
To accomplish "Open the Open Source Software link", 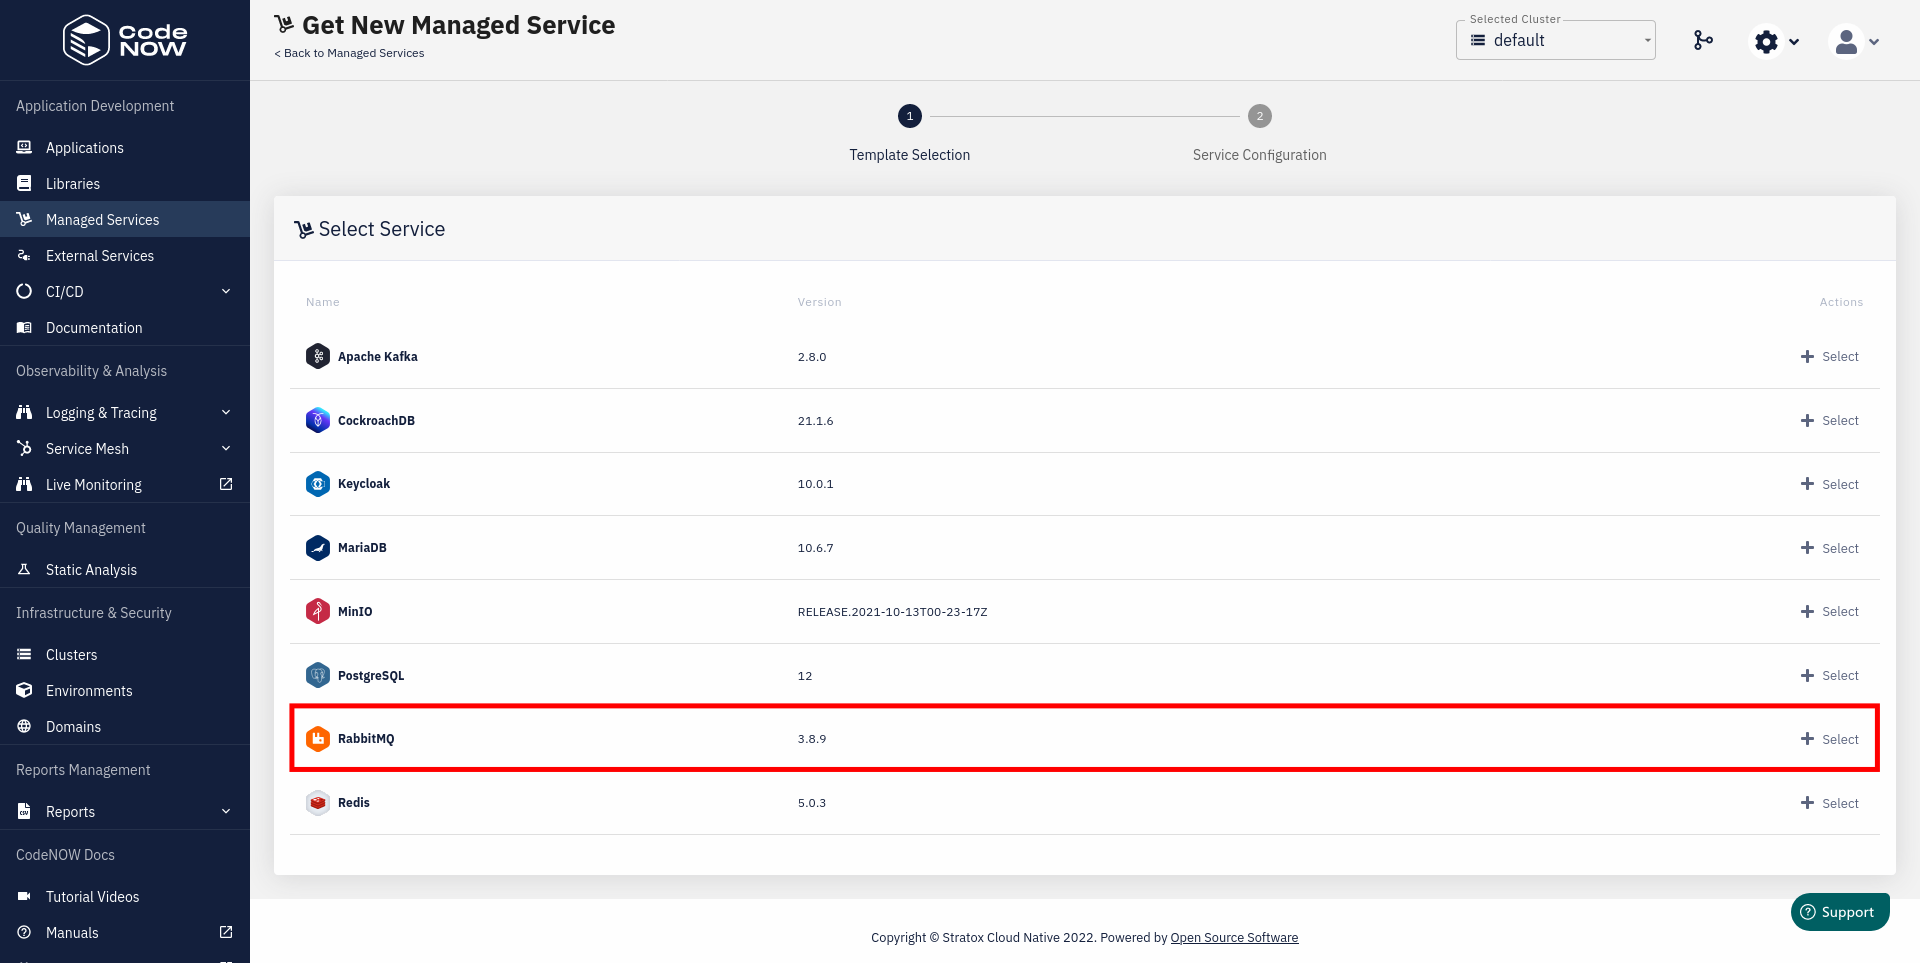I will (x=1234, y=937).
